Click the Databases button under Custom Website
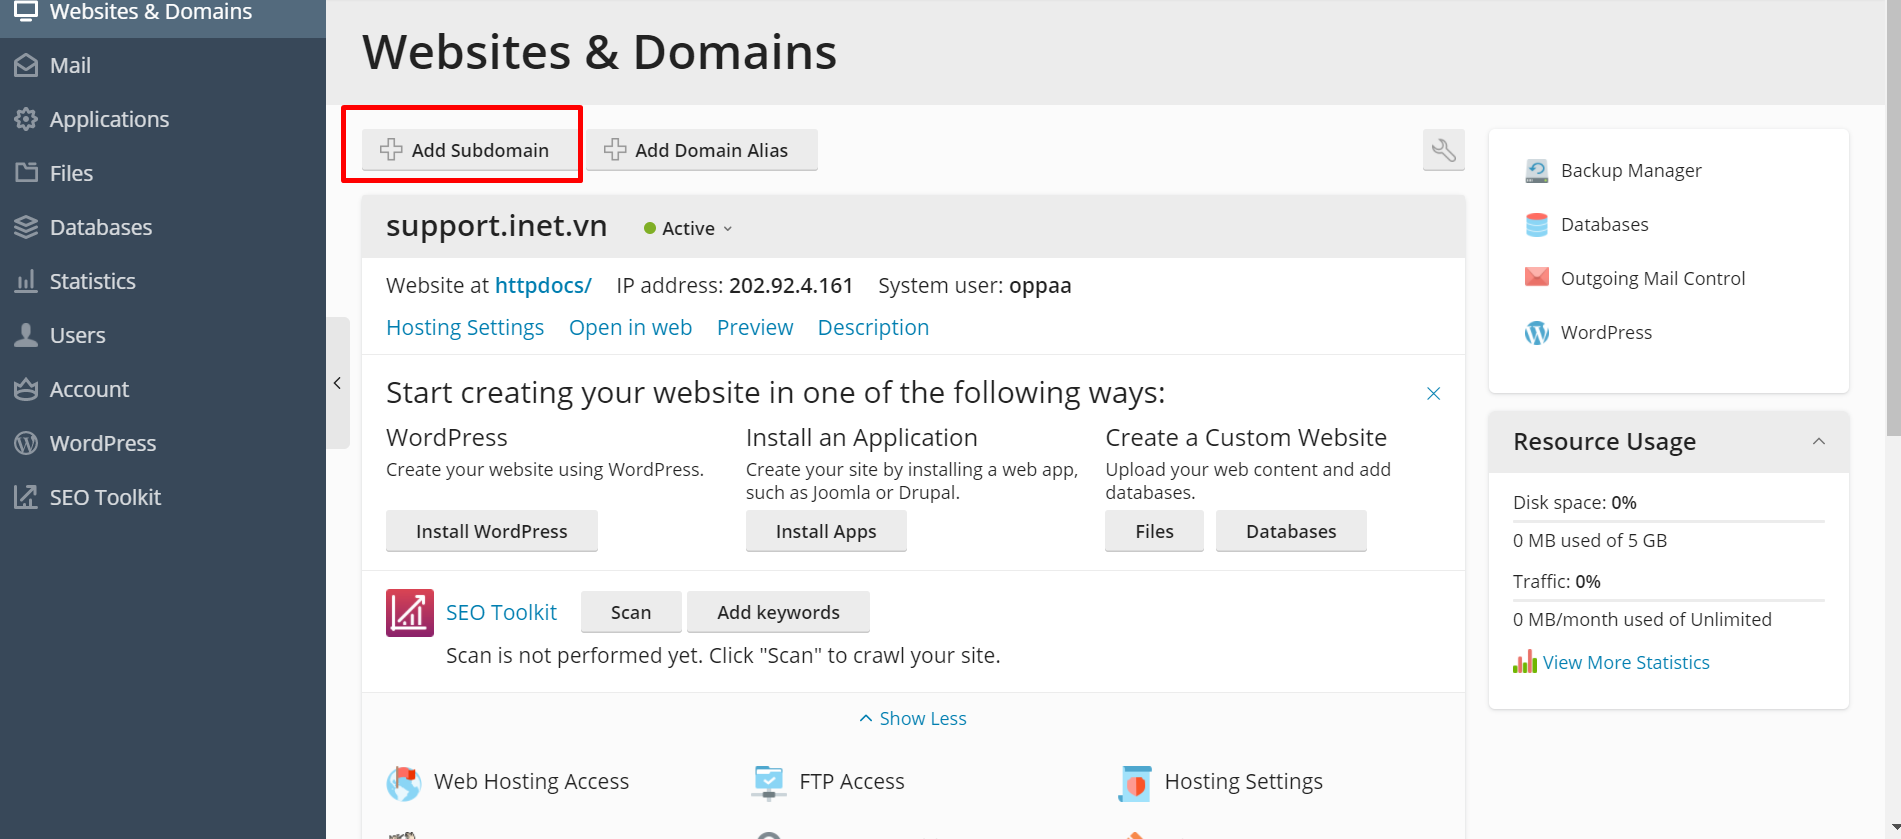This screenshot has width=1901, height=839. [1291, 531]
